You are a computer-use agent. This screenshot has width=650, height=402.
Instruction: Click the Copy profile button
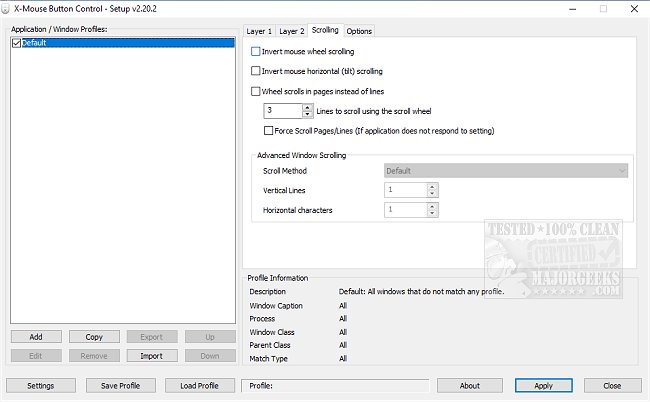point(94,337)
